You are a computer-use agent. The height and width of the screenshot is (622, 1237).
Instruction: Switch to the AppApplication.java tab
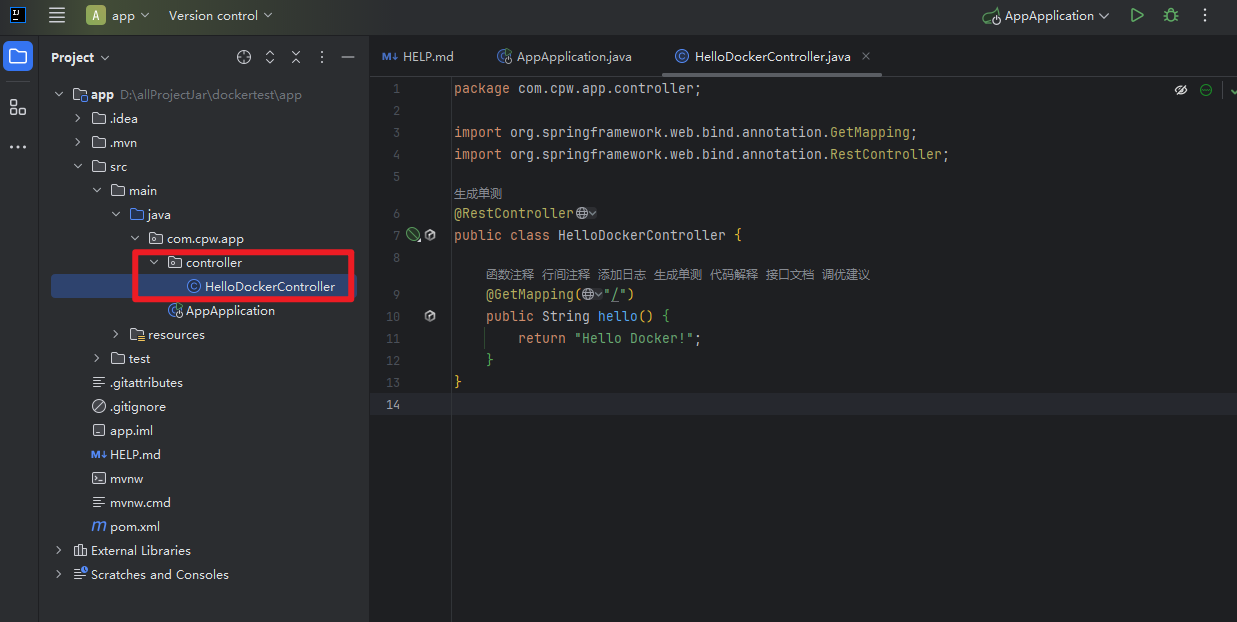coord(565,56)
